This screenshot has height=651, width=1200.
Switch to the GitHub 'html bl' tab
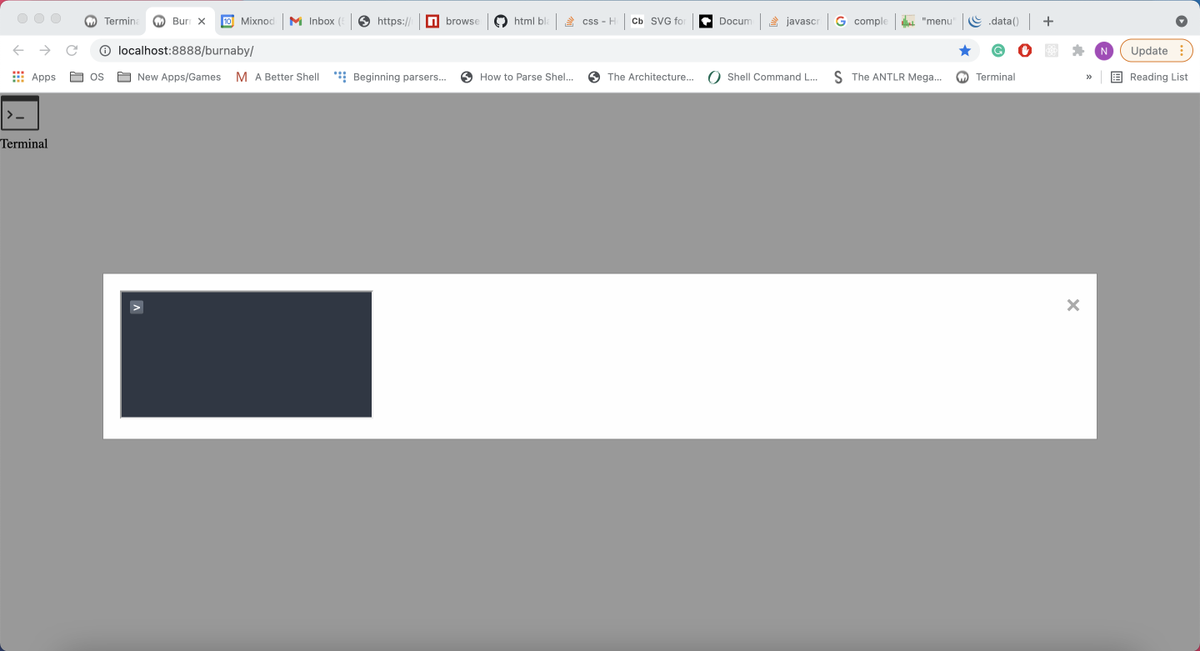pos(521,20)
